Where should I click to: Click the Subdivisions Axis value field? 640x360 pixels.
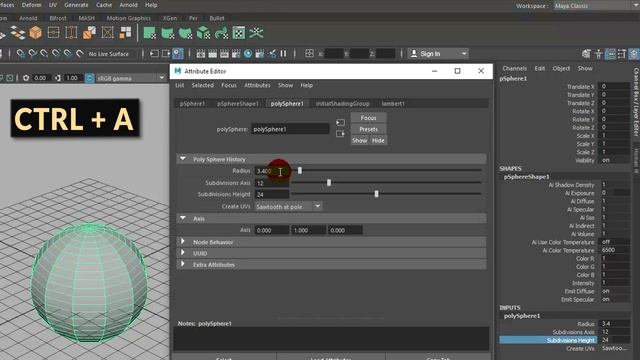pos(272,183)
